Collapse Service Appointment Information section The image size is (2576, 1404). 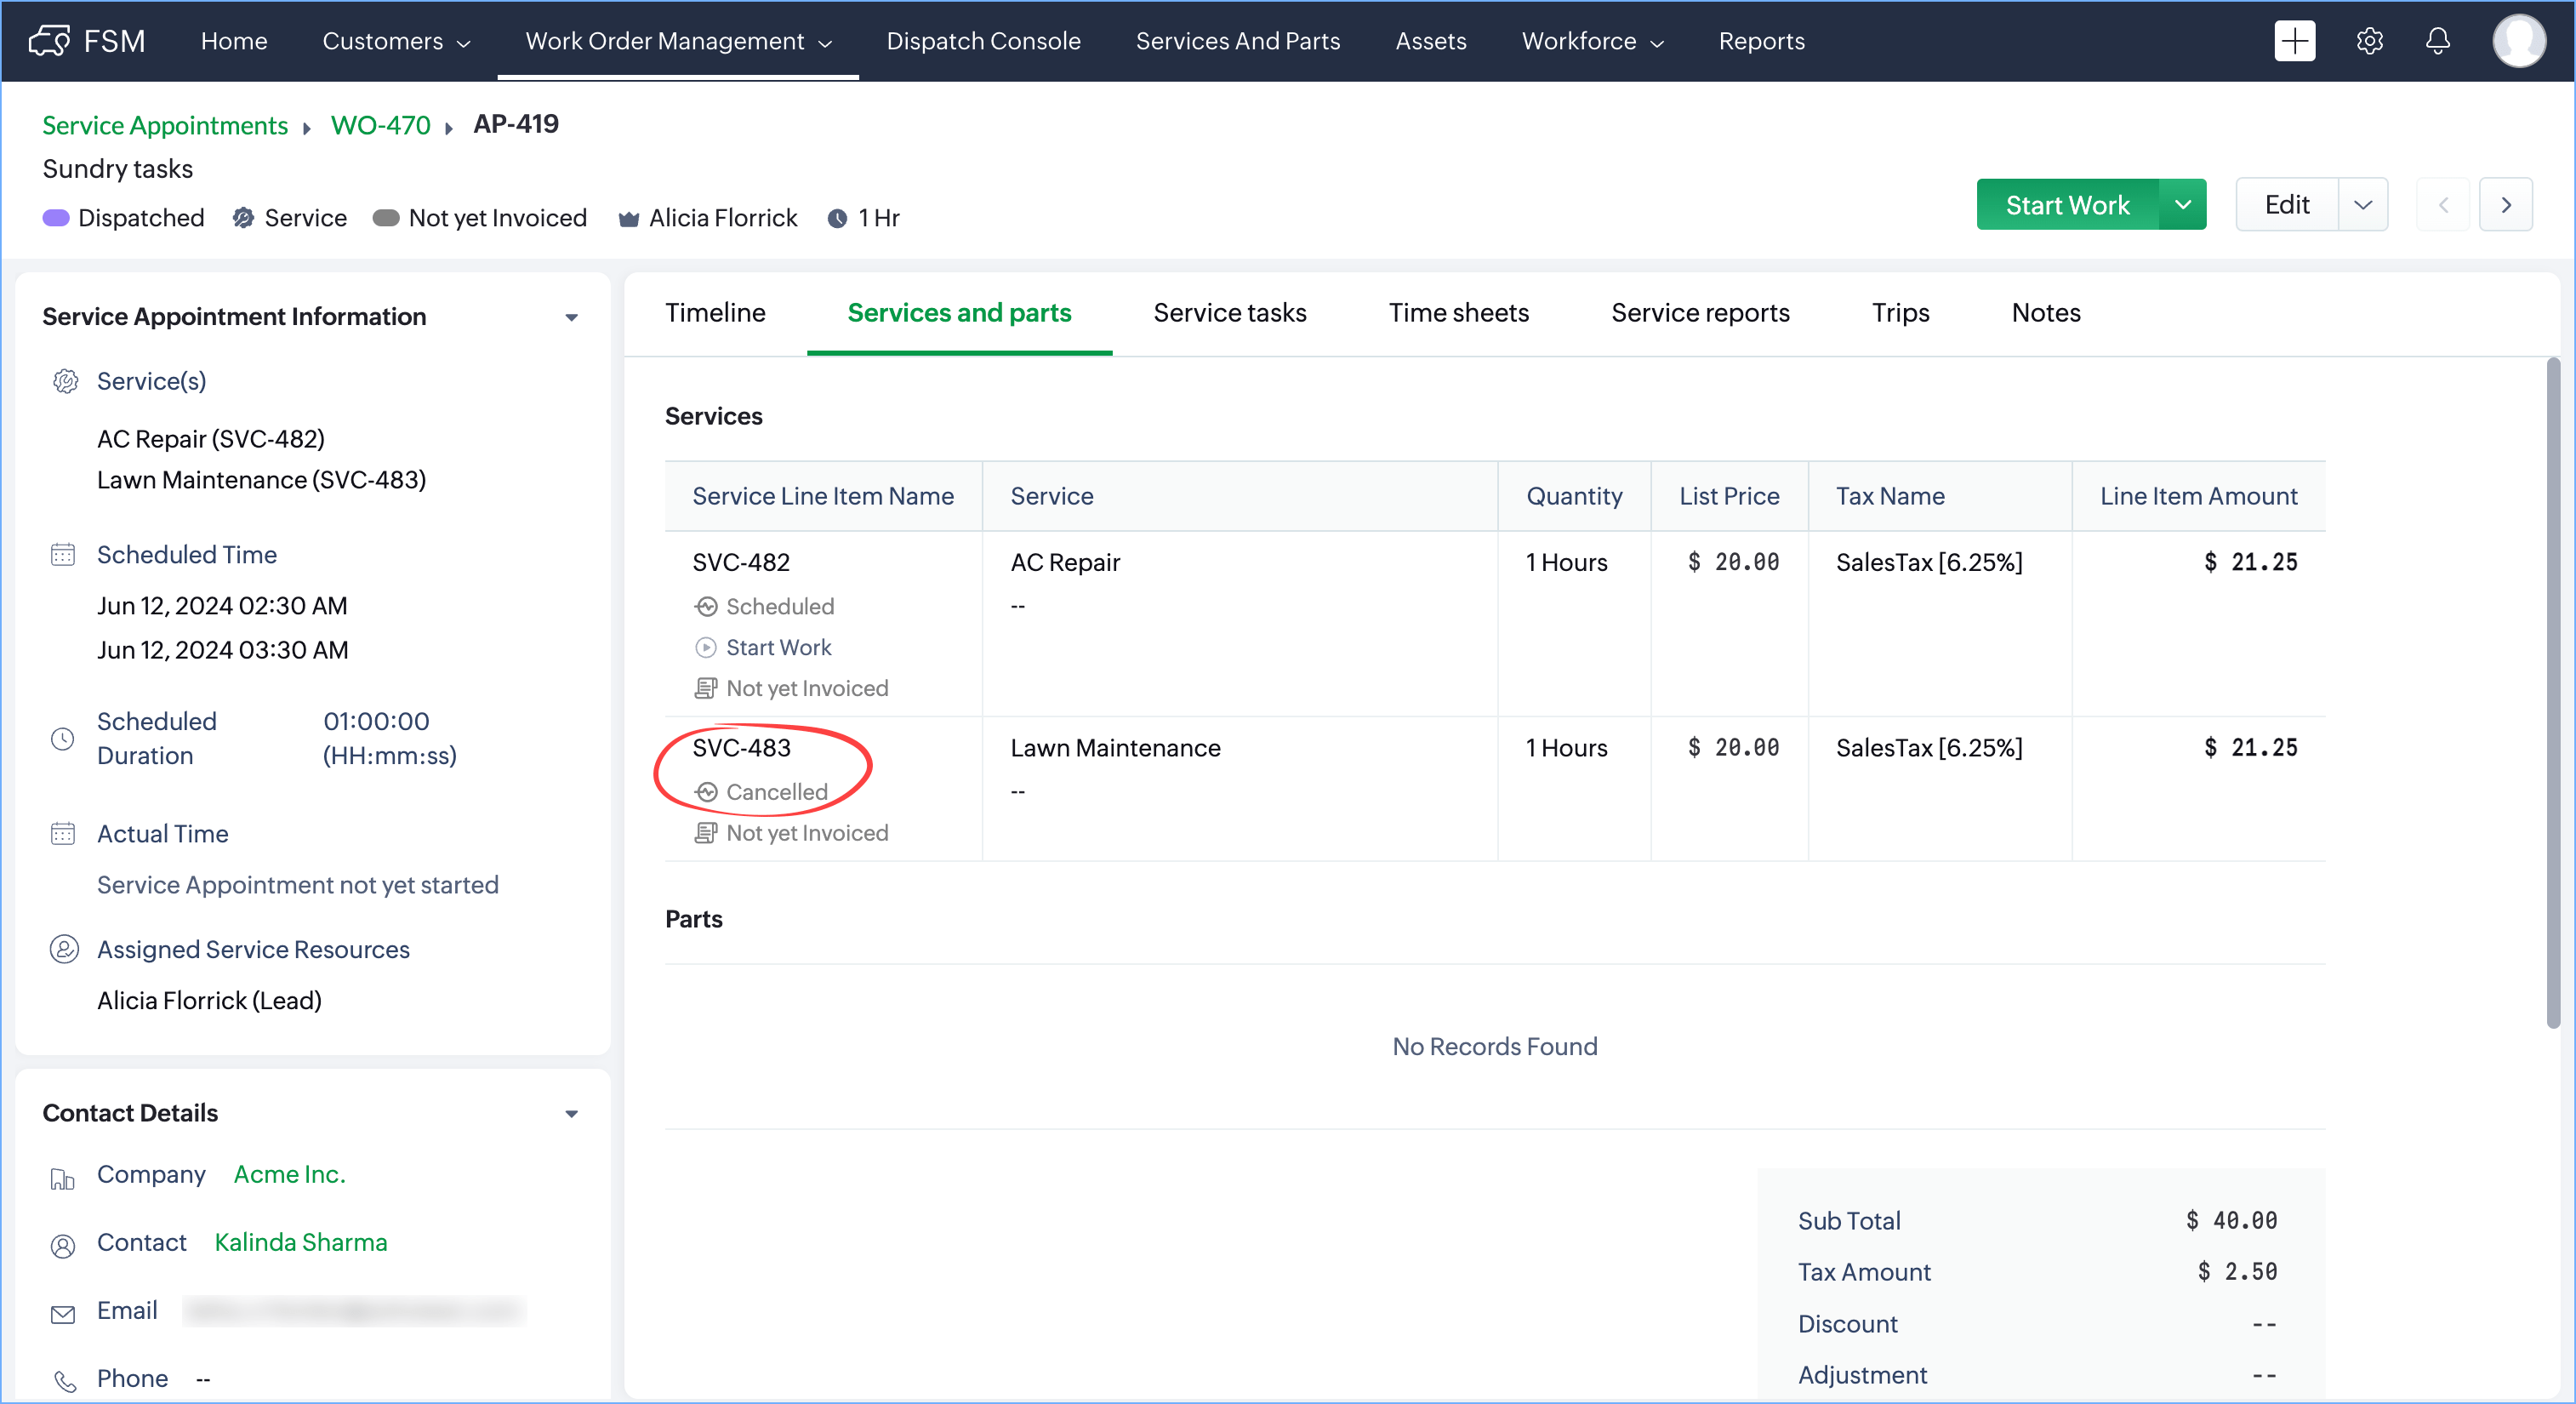click(571, 317)
